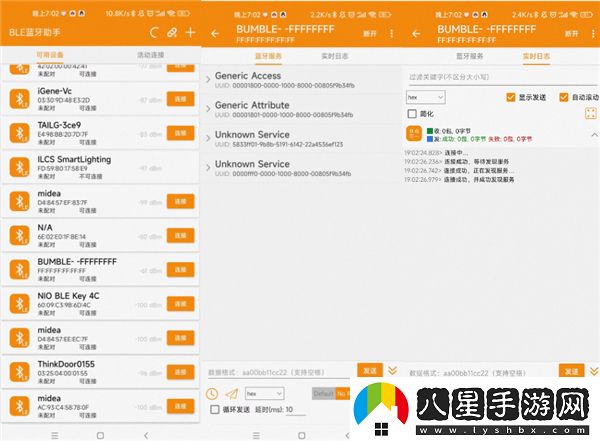Tap the plus add icon

click(x=190, y=34)
